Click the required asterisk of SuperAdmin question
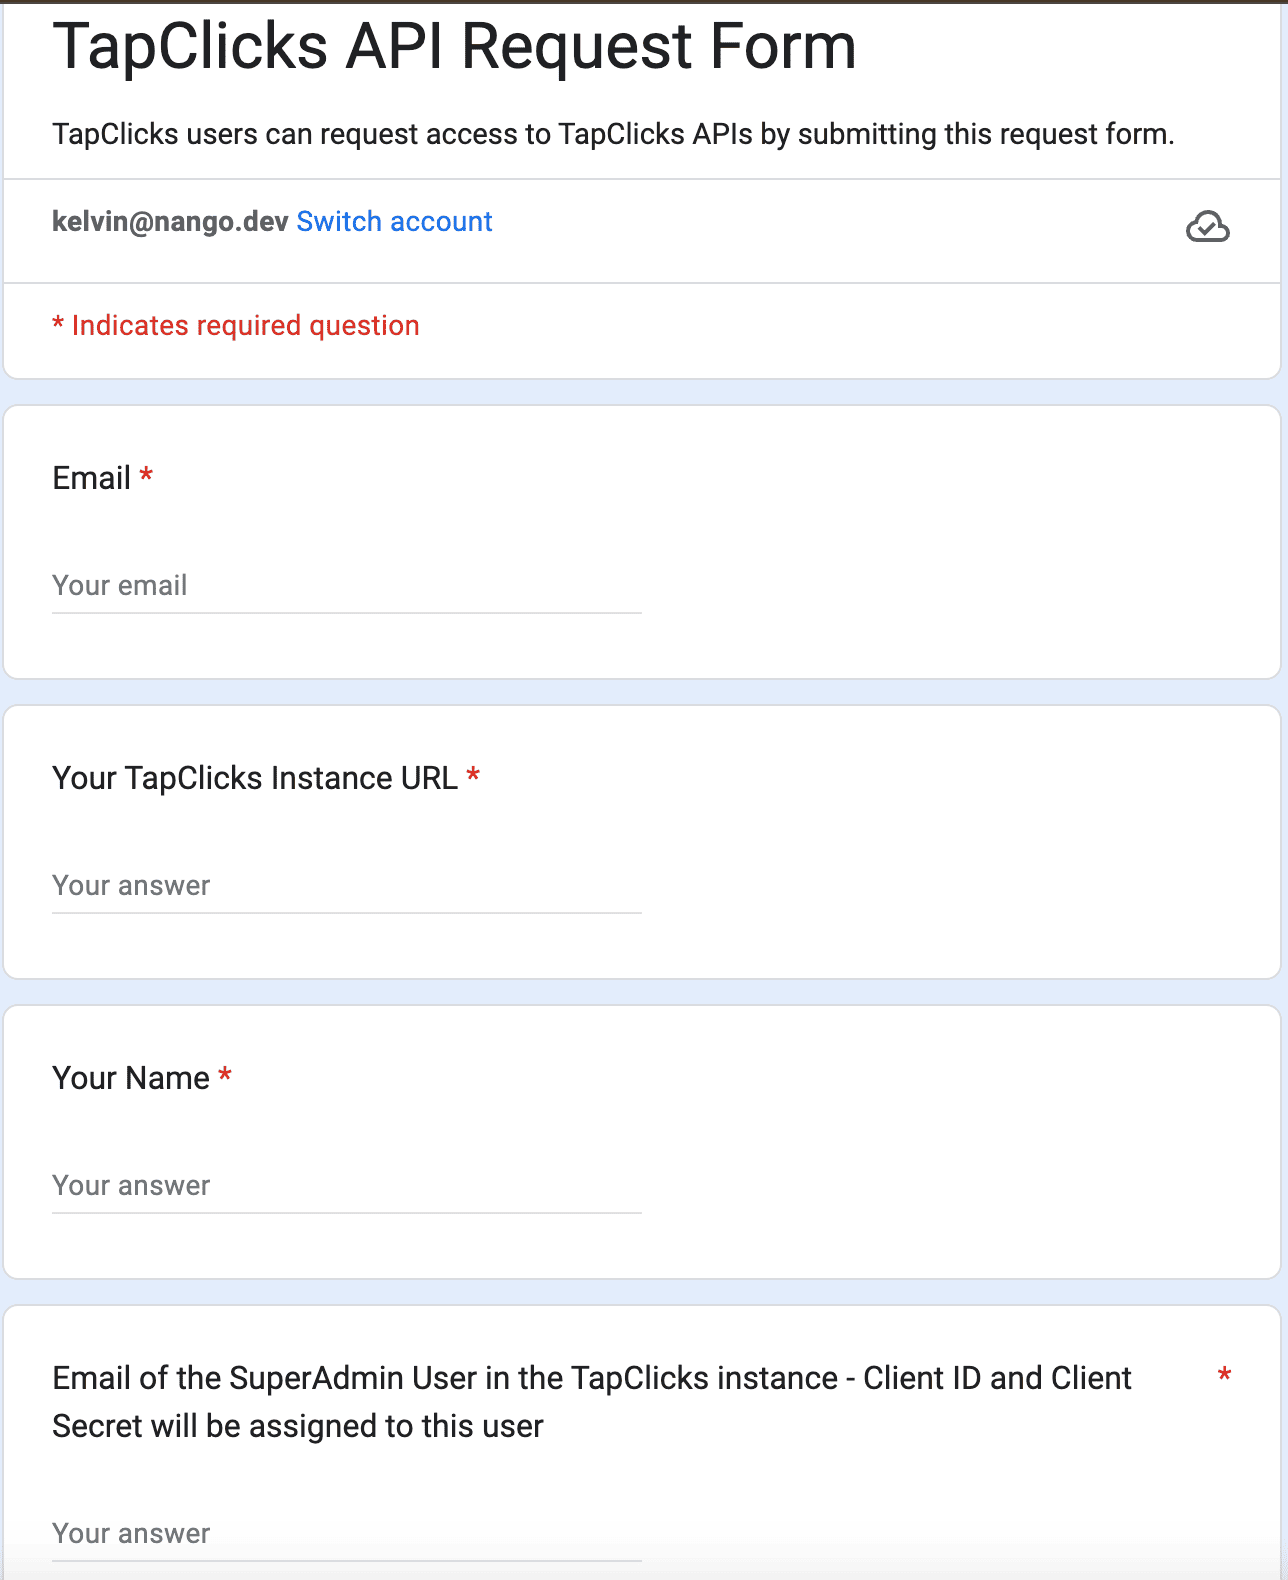 tap(1224, 1375)
